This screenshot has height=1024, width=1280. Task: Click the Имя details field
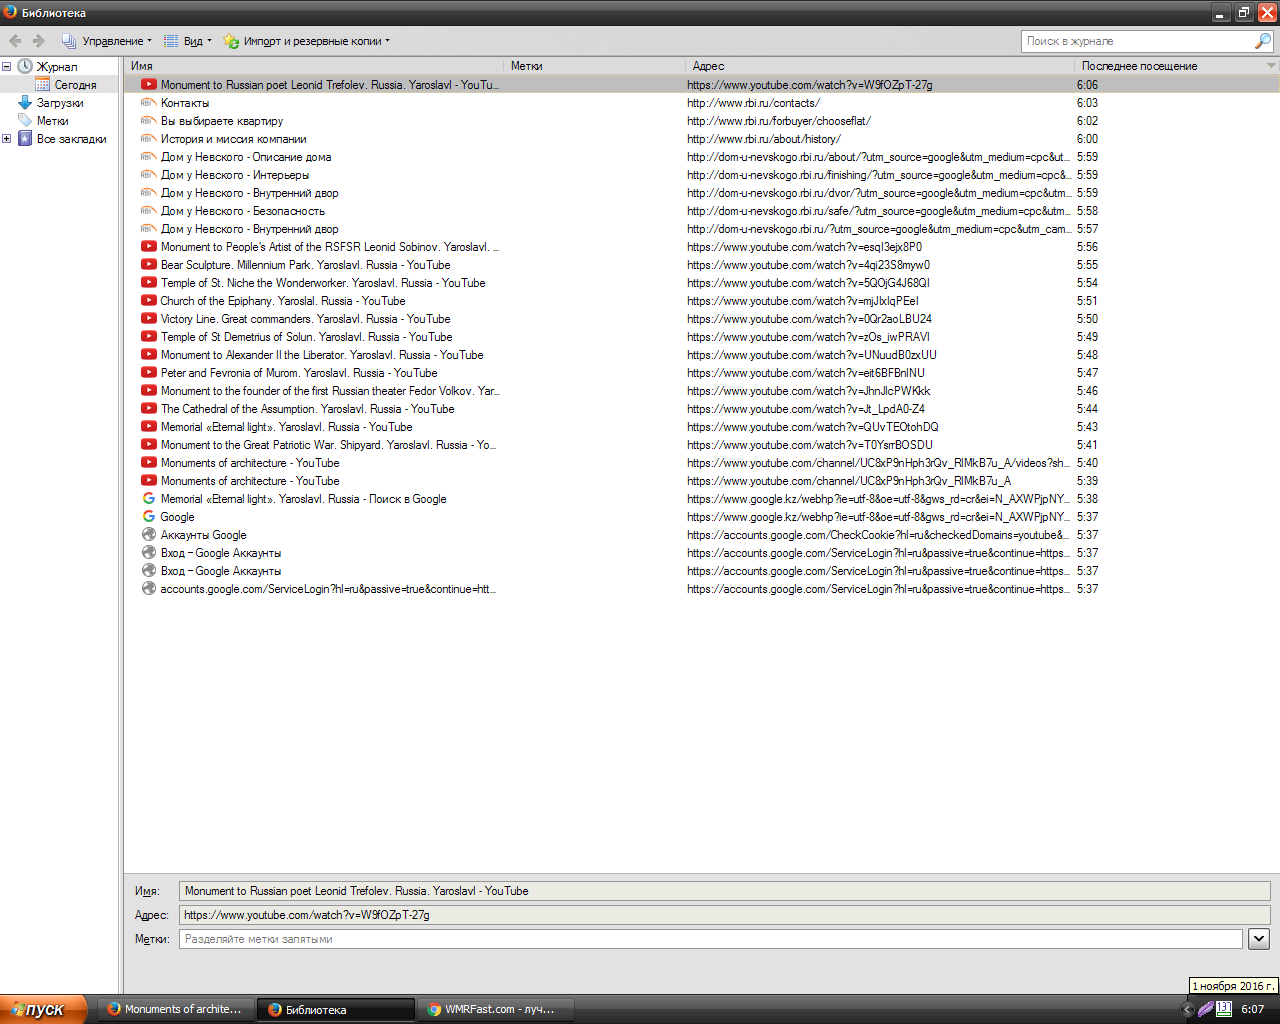pyautogui.click(x=725, y=891)
